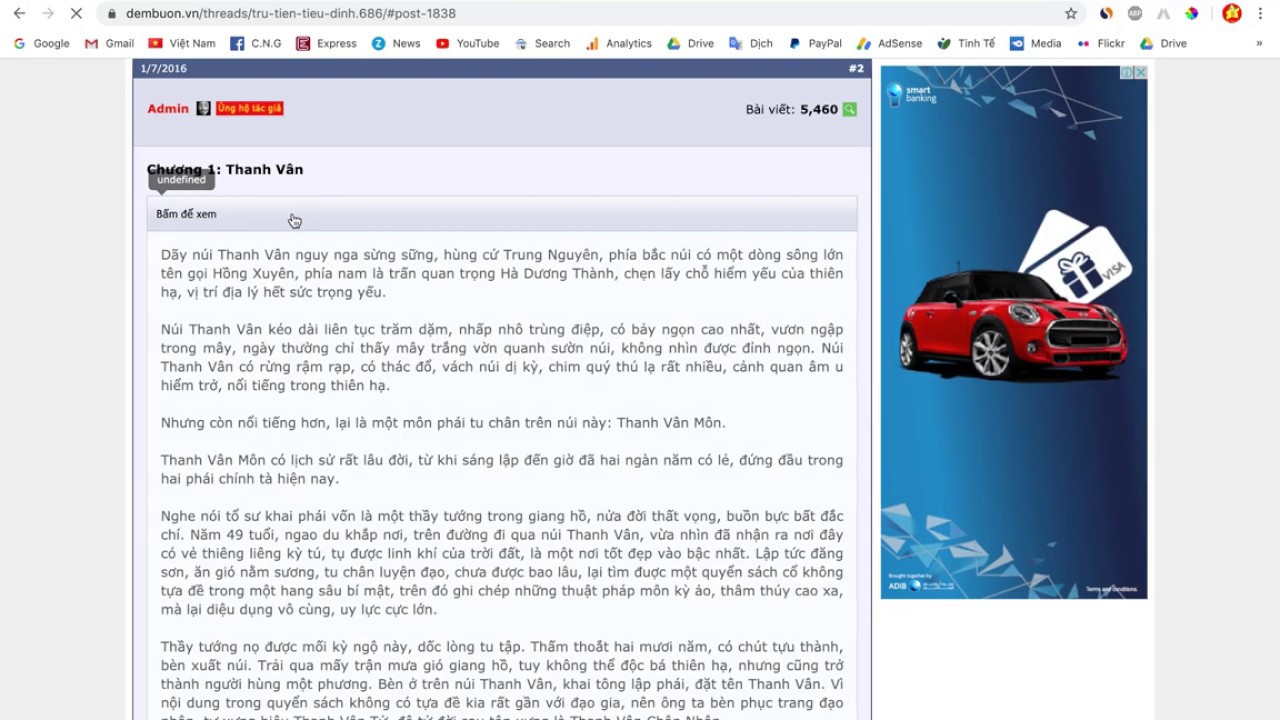Screen dimensions: 1280x720
Task: Bookmark this page with the star
Action: click(1071, 14)
